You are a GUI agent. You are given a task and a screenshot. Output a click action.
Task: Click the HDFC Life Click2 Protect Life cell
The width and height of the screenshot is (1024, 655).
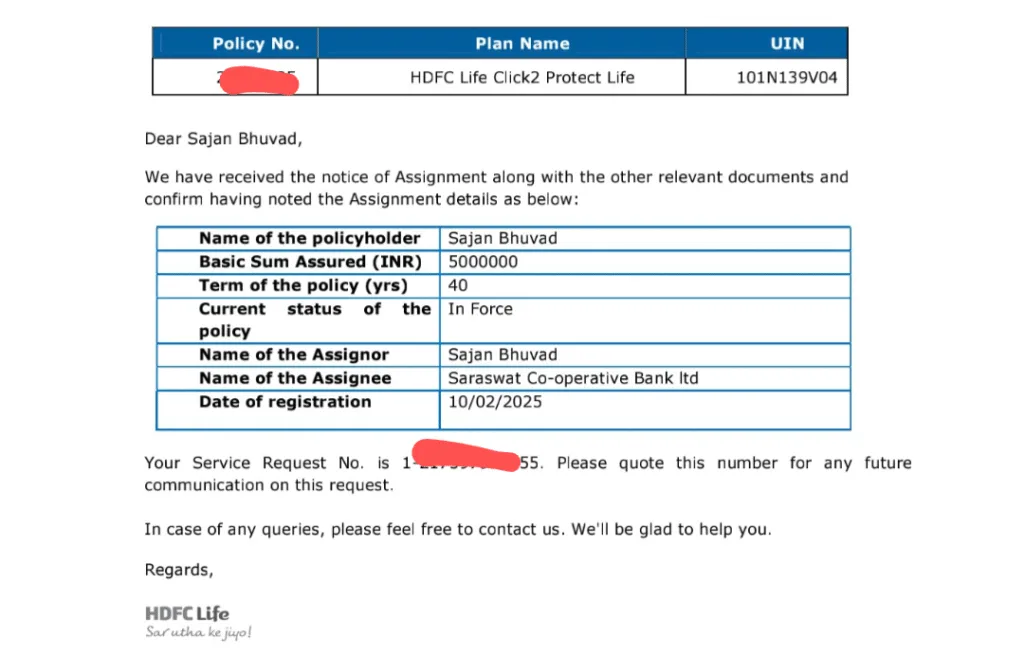[x=522, y=78]
